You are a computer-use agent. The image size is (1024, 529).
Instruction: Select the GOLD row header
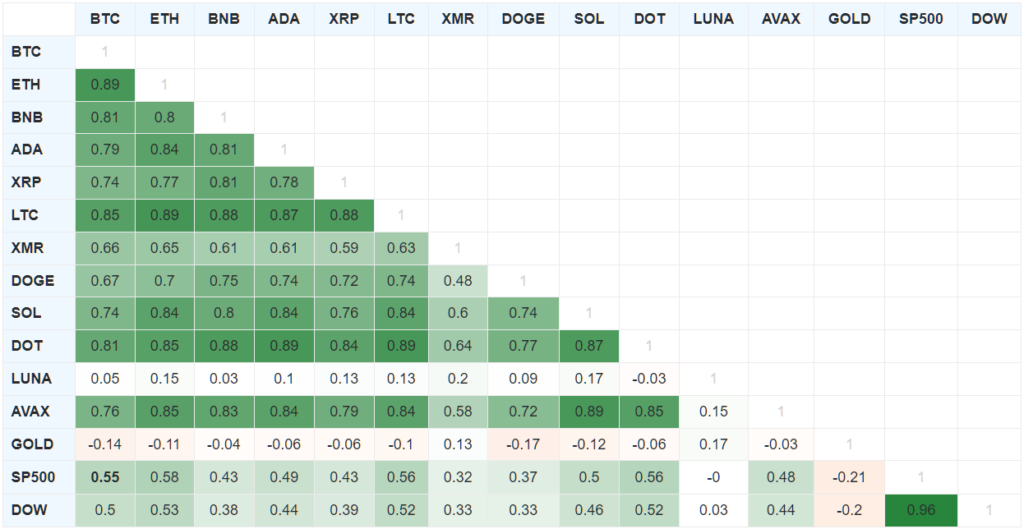click(x=27, y=444)
